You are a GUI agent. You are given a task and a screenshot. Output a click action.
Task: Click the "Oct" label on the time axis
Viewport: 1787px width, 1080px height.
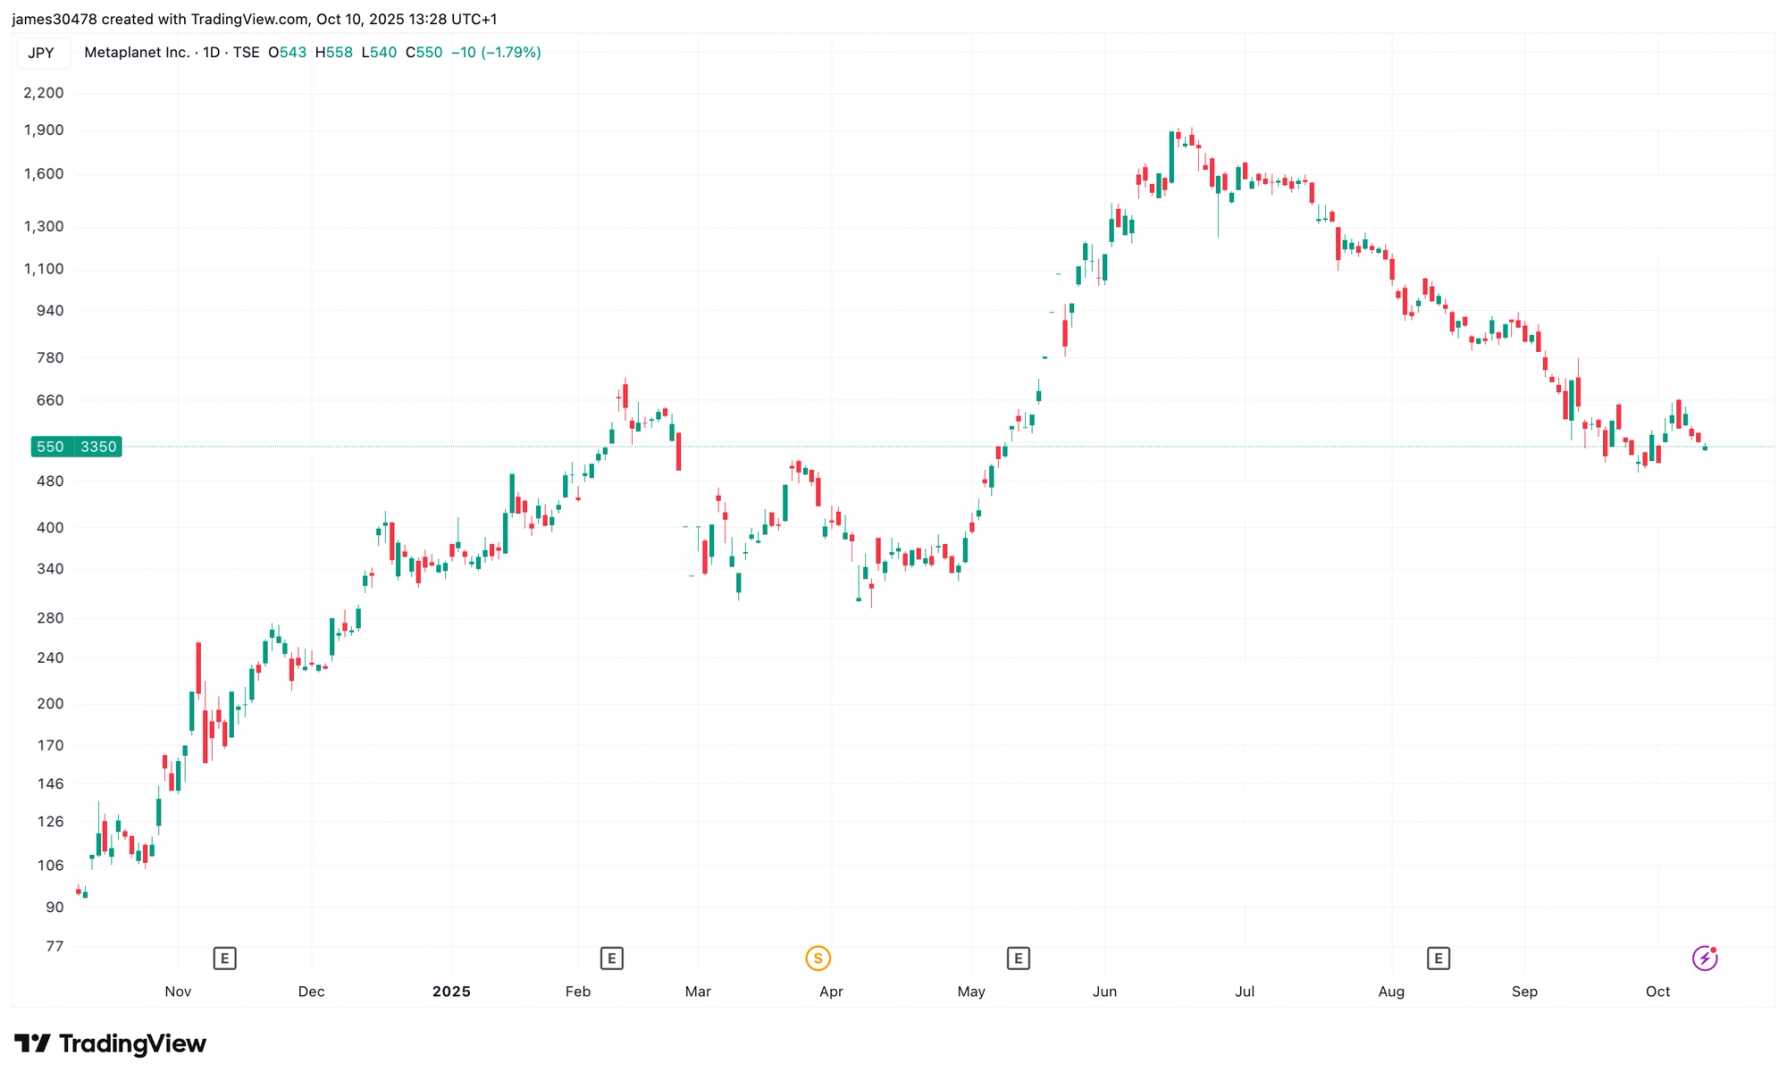pos(1657,991)
